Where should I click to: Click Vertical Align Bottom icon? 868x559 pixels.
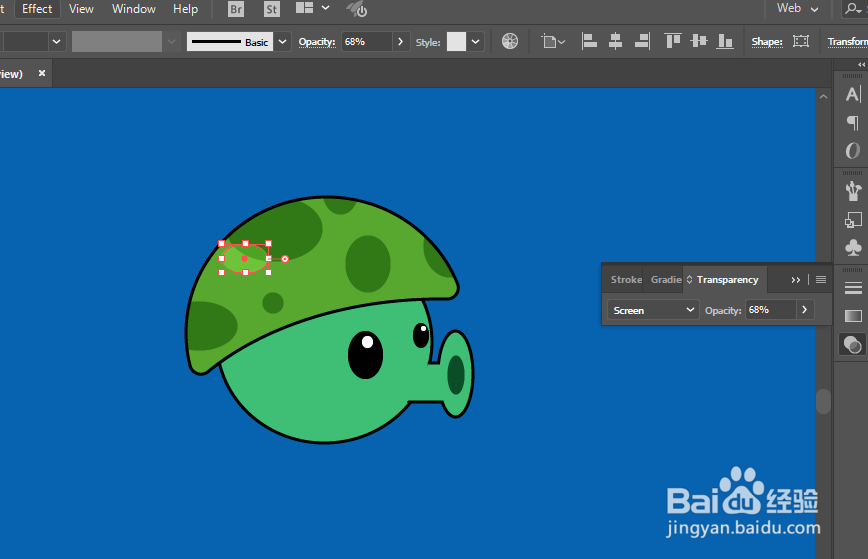(x=725, y=41)
